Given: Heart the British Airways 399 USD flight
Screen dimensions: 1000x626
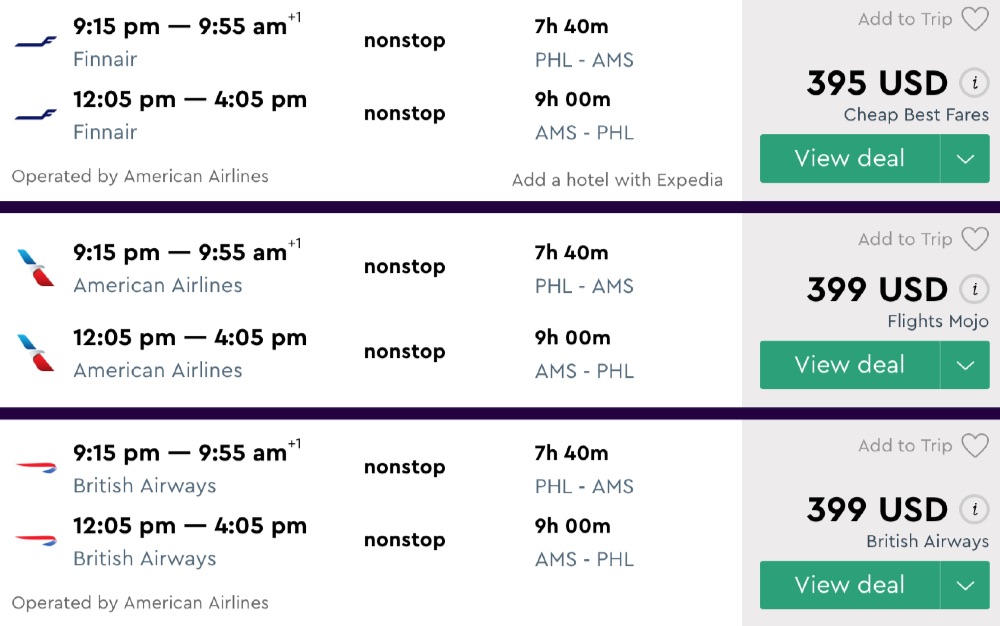Looking at the screenshot, I should [x=974, y=445].
